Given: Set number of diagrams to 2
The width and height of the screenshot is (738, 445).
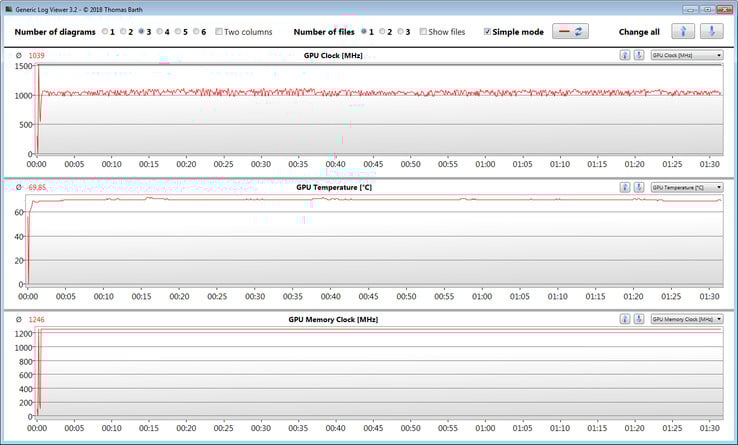Looking at the screenshot, I should click(123, 32).
